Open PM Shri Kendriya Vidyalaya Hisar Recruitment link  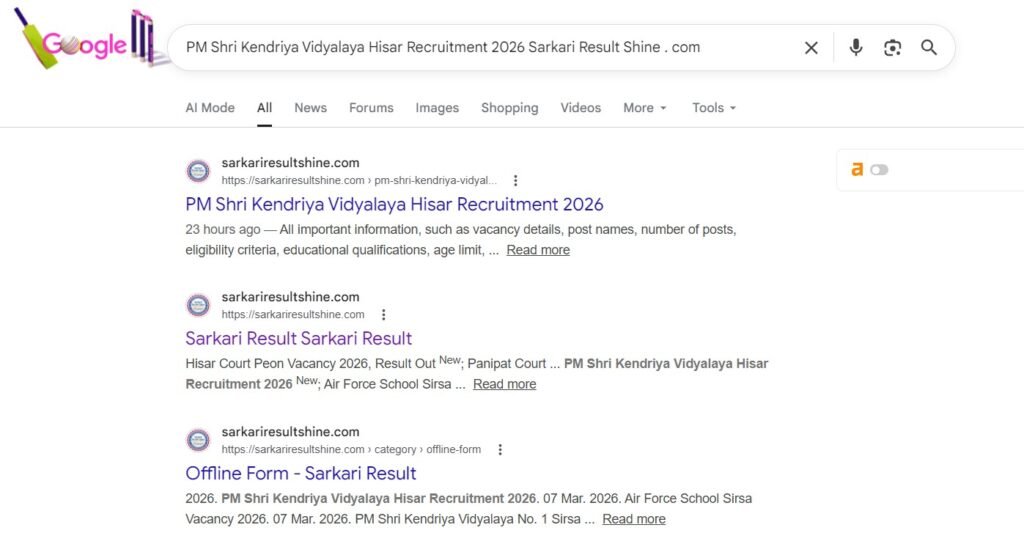(394, 205)
